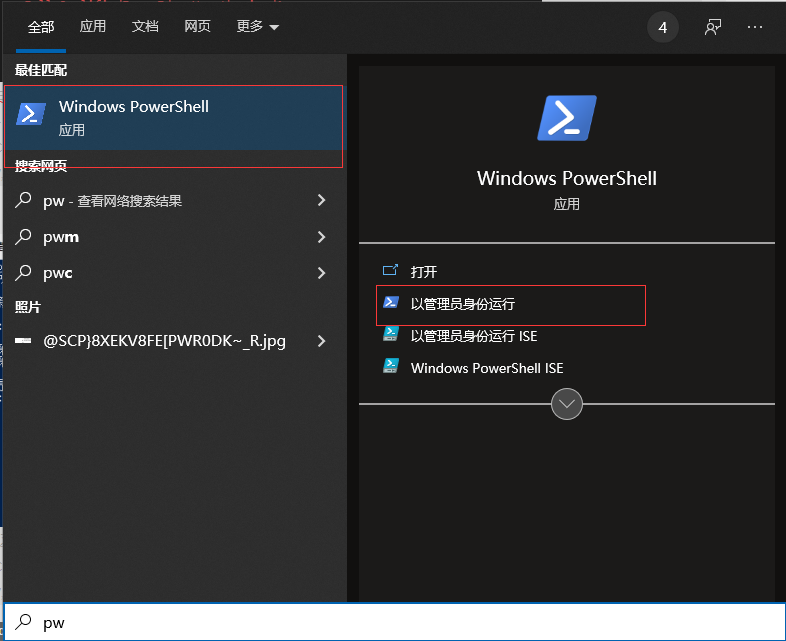Click large PowerShell logo in preview pane
The height and width of the screenshot is (641, 786).
(x=567, y=118)
